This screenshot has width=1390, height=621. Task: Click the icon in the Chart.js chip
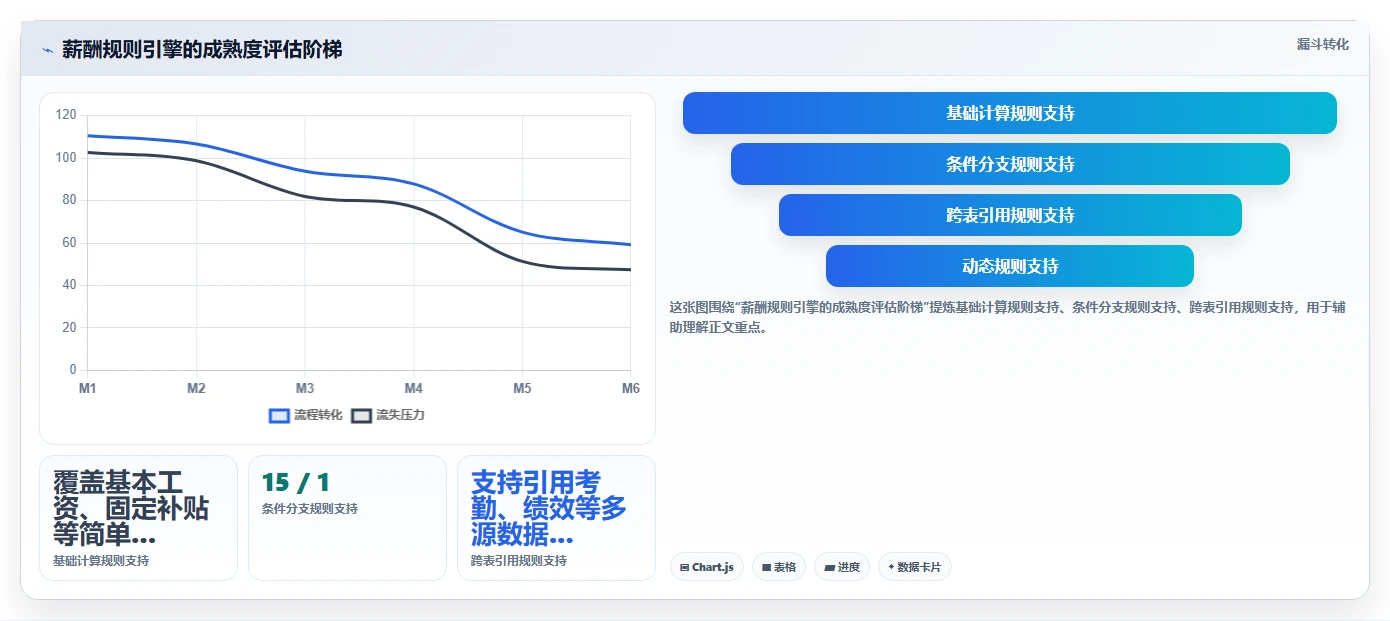click(684, 567)
